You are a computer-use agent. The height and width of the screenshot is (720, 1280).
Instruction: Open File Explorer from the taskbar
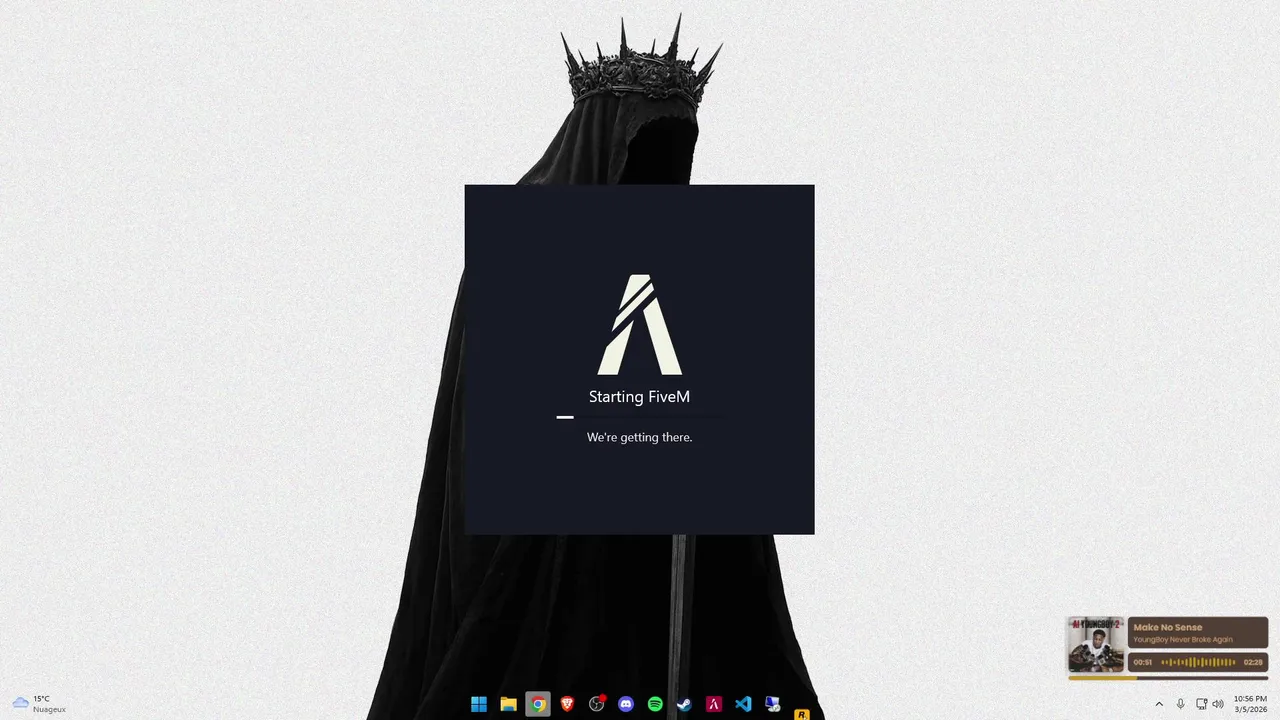coord(508,704)
